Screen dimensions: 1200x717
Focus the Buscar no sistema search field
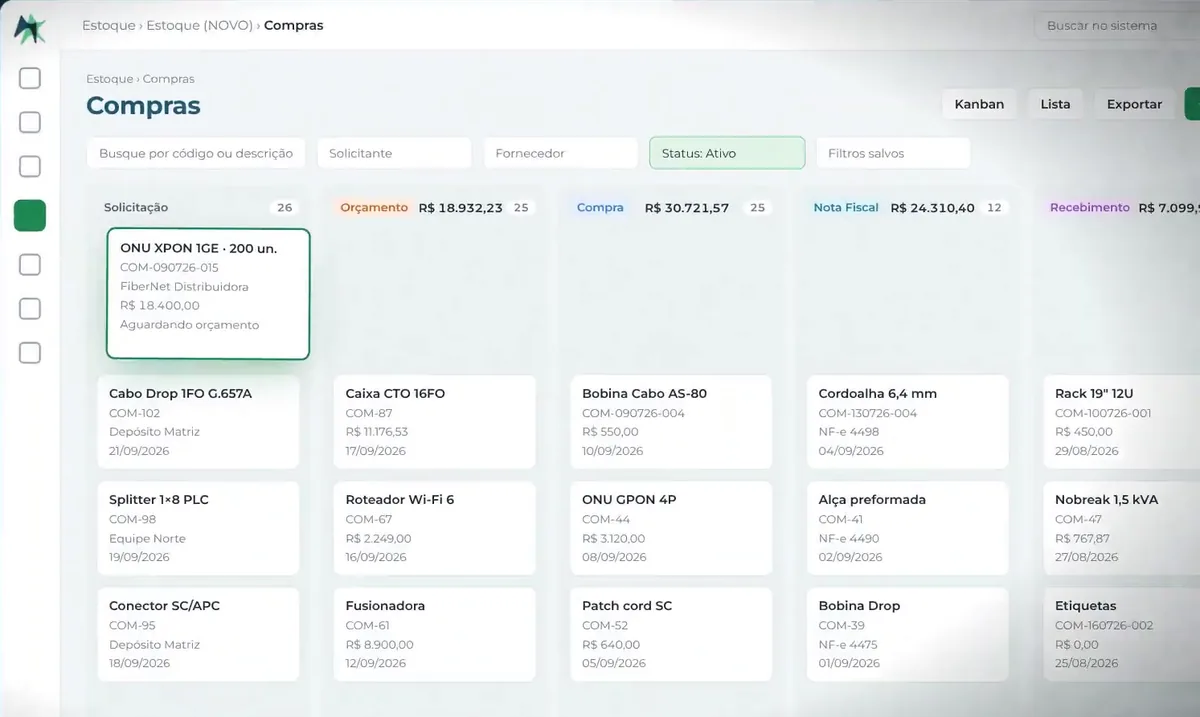pyautogui.click(x=1116, y=25)
